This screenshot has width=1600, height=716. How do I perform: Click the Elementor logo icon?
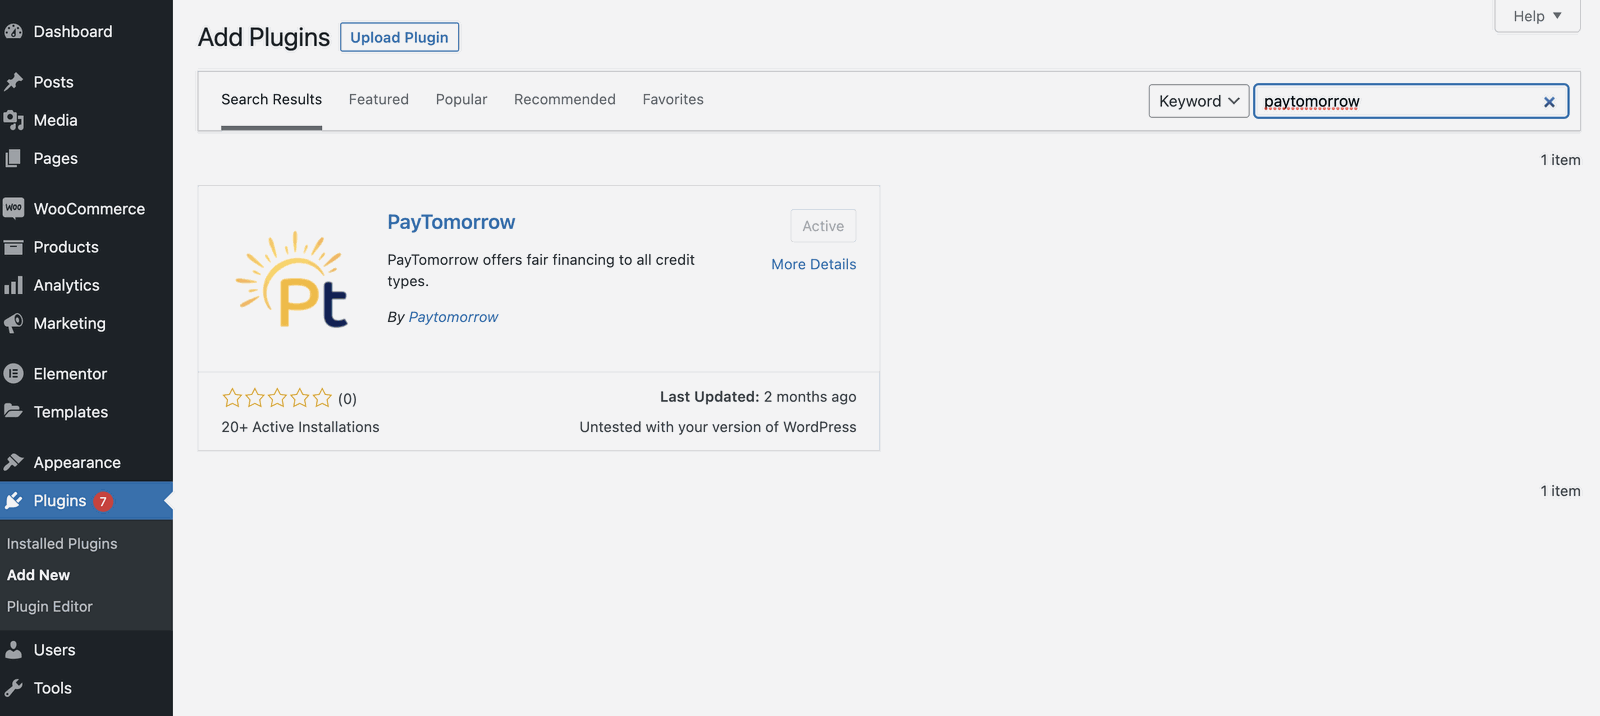point(13,374)
